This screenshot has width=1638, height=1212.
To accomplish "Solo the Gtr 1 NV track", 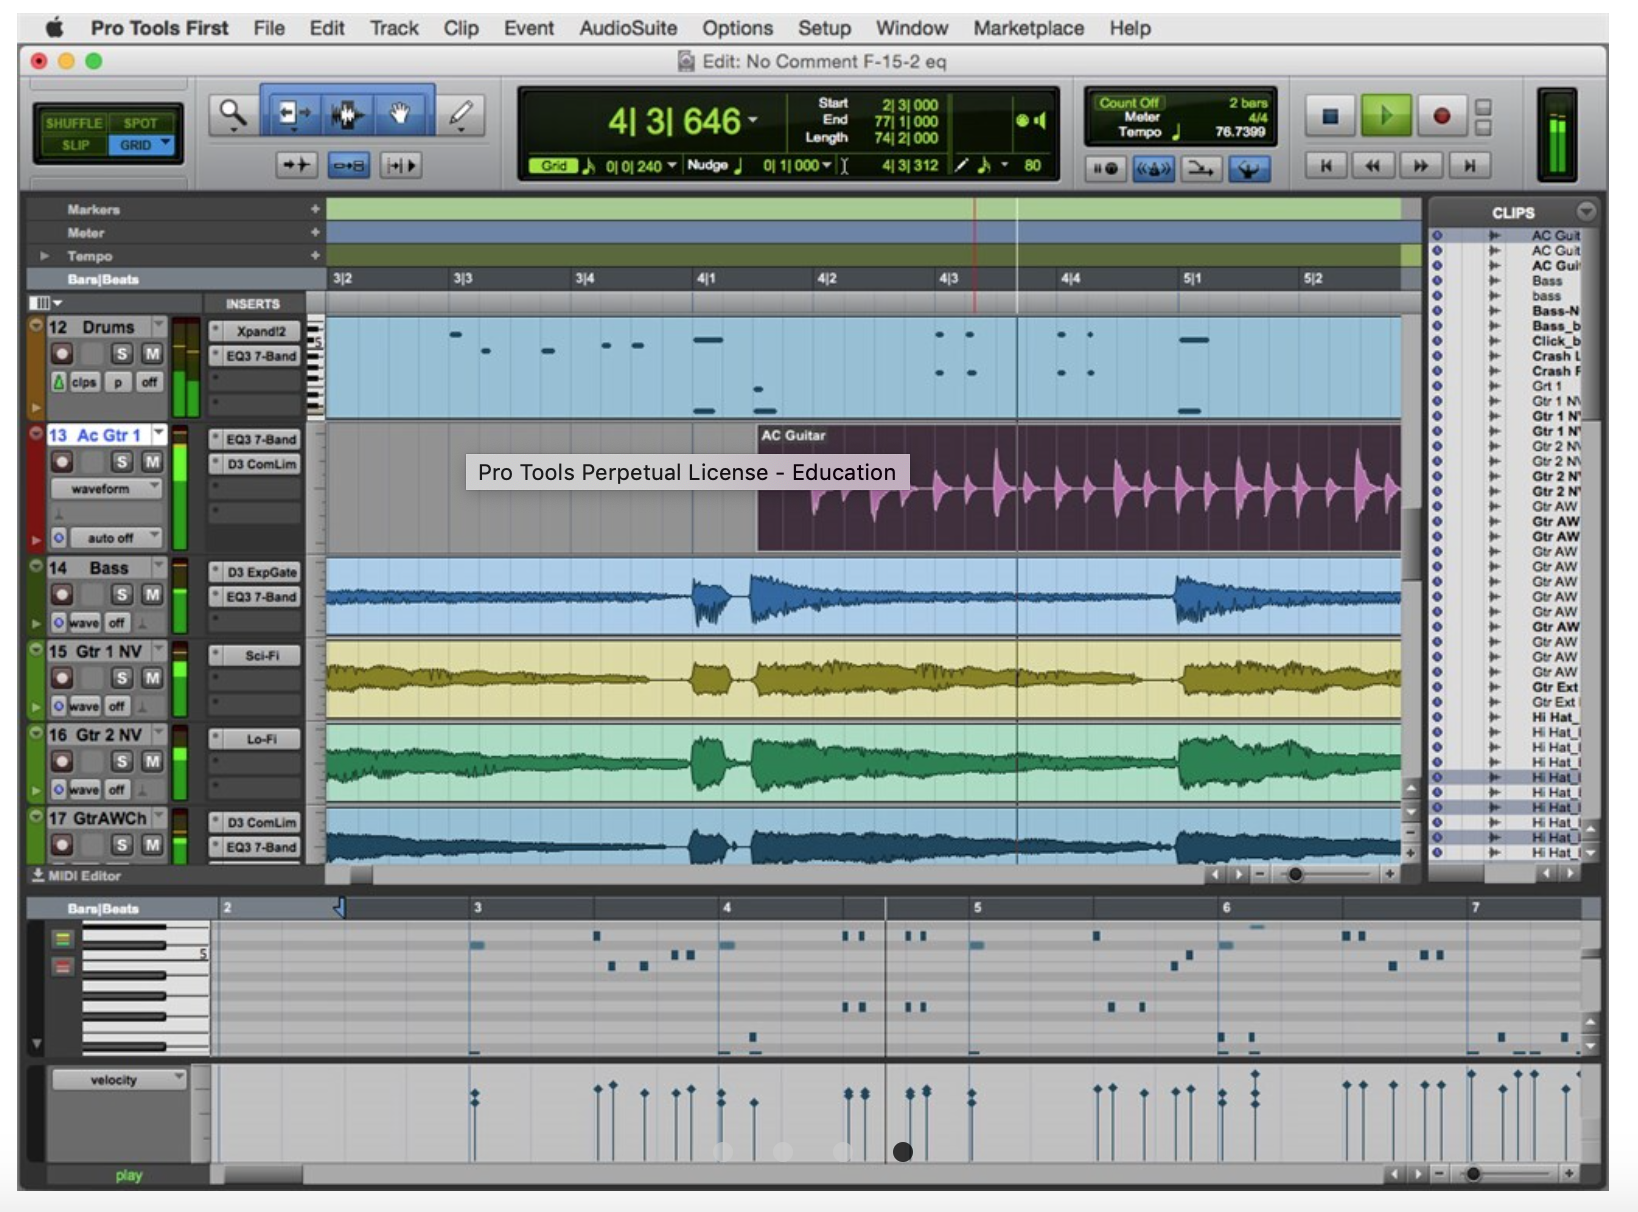I will [121, 678].
